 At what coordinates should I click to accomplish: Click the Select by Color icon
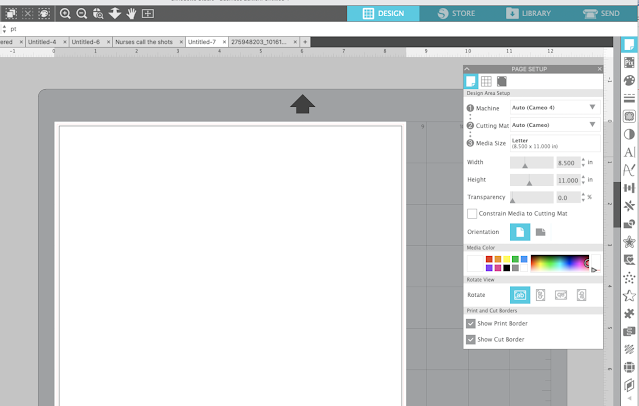[44, 13]
